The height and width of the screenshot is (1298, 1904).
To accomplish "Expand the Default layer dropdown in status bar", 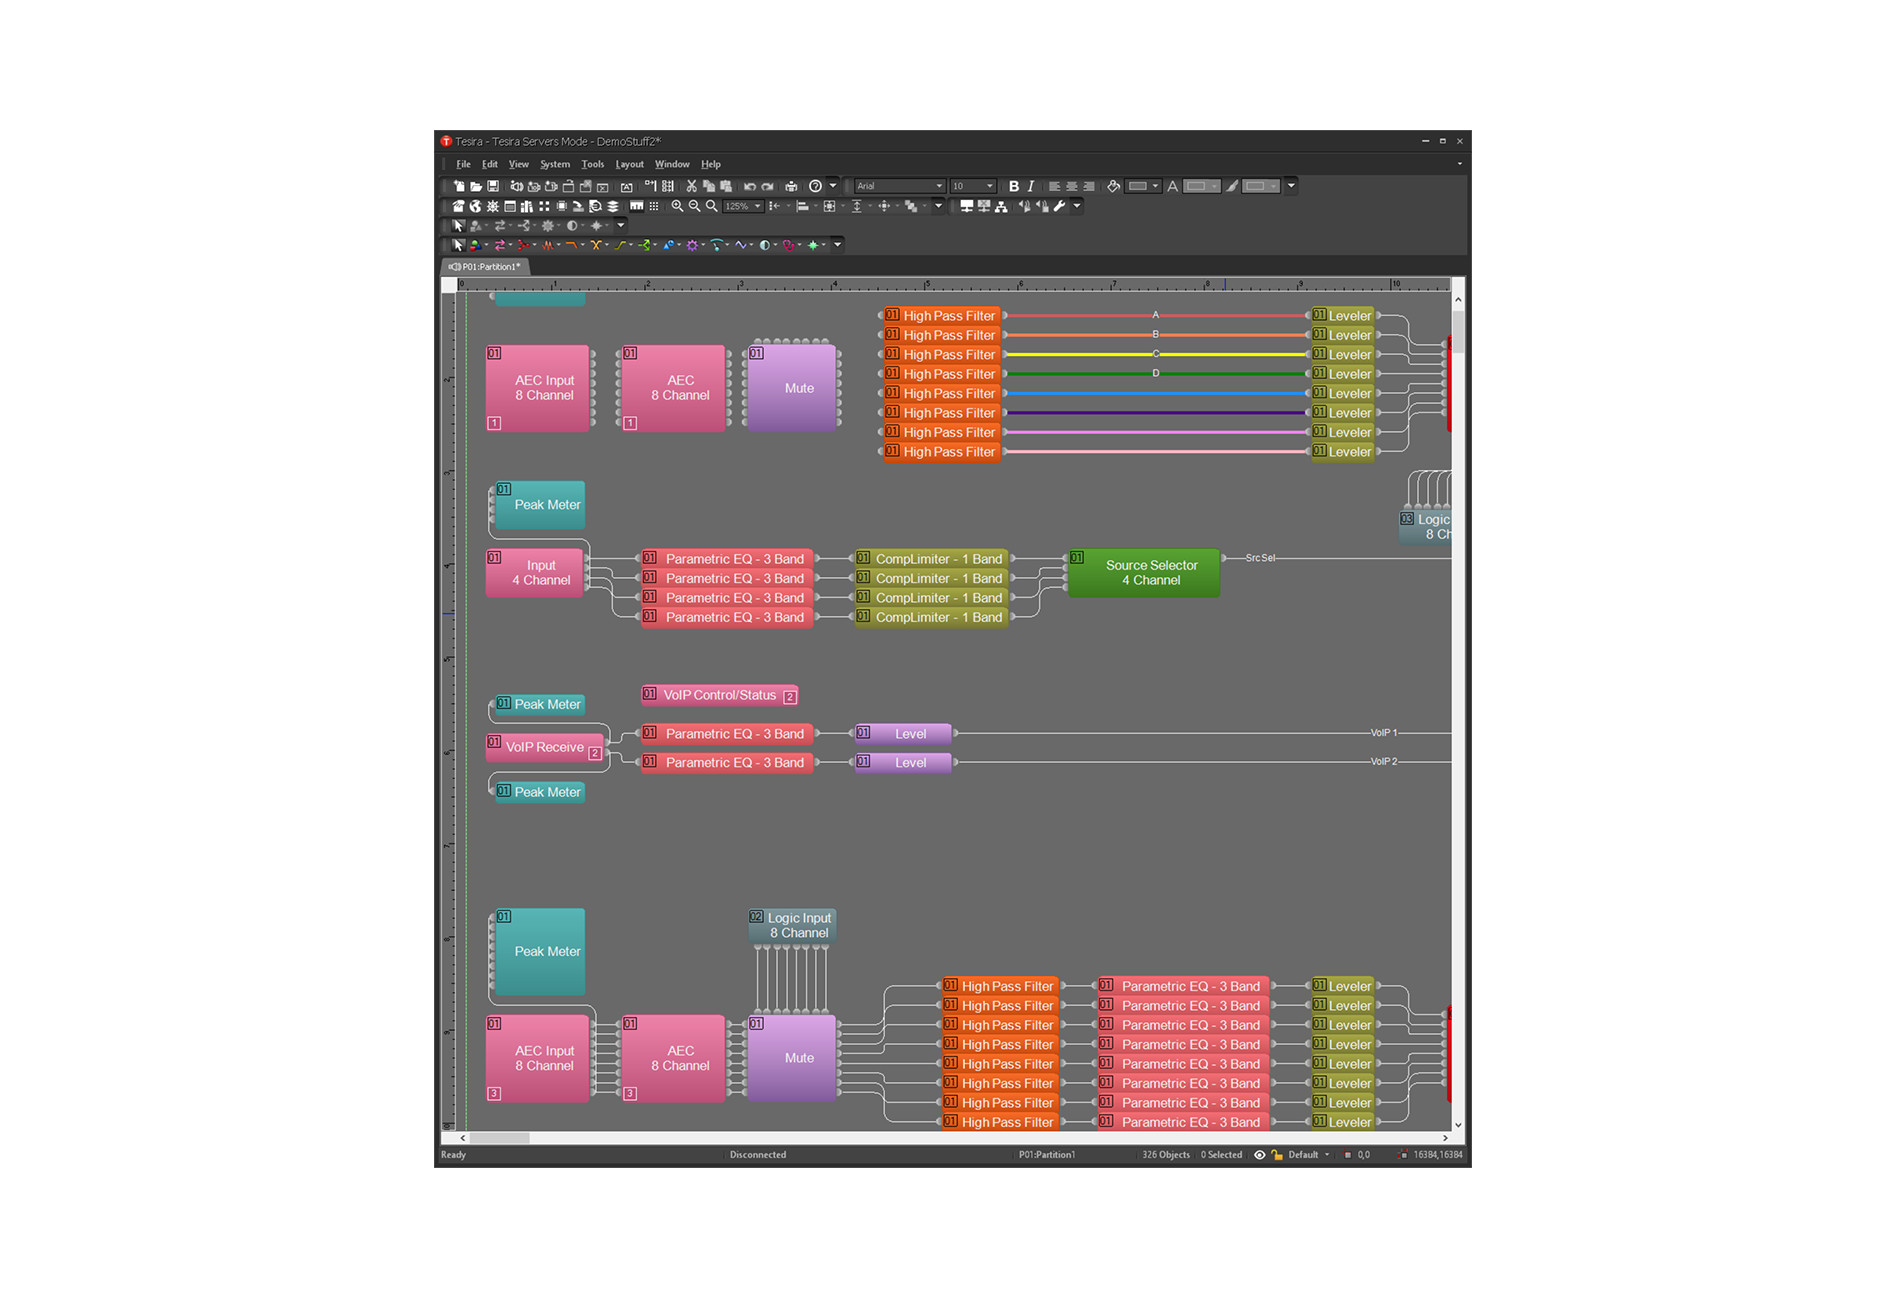I will tap(1309, 1155).
